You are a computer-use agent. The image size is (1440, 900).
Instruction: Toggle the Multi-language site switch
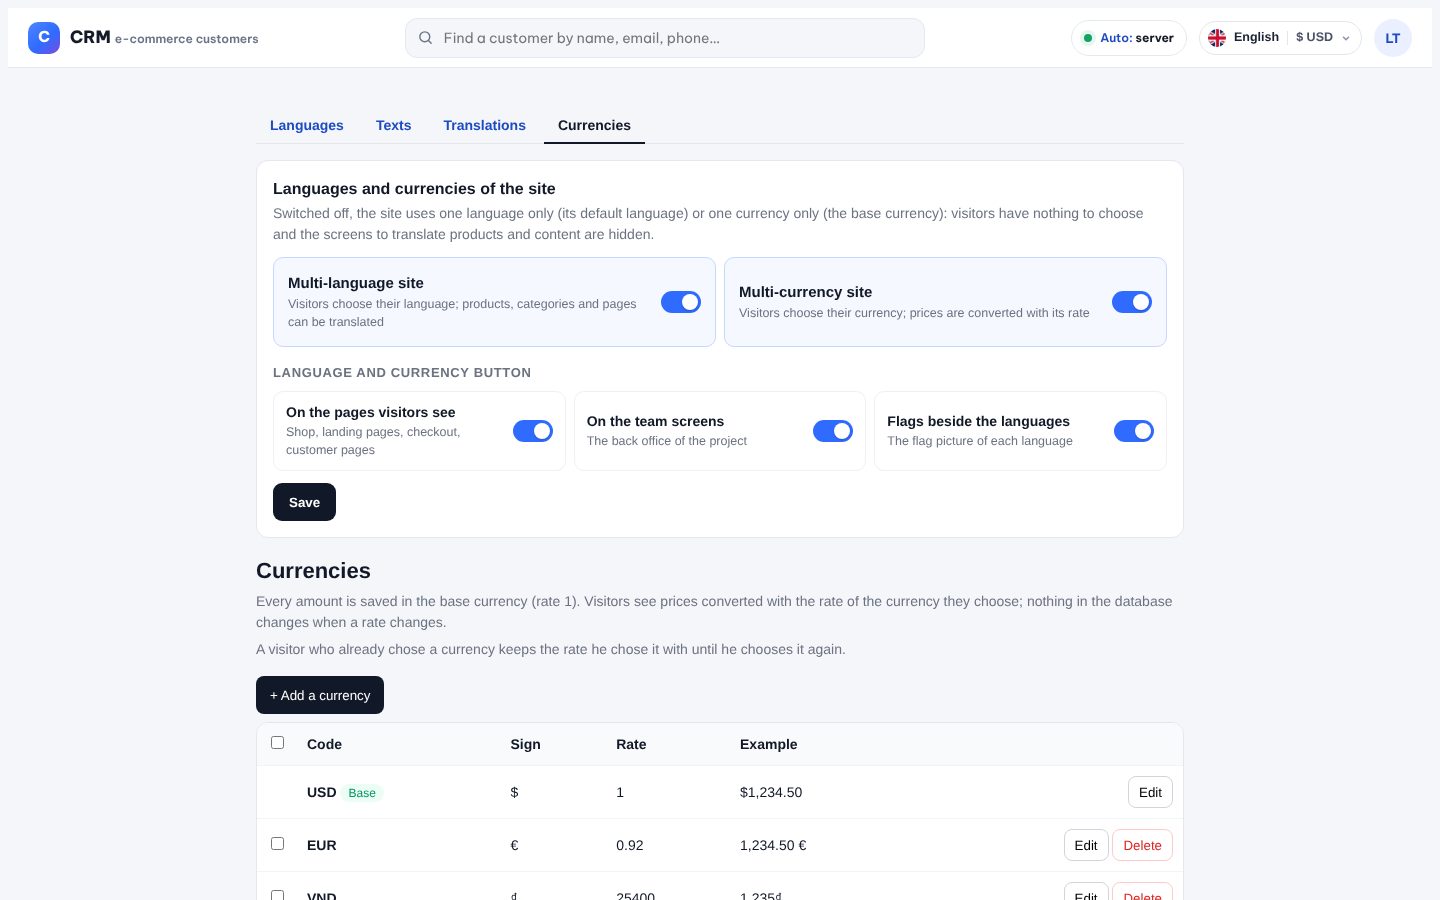coord(681,302)
